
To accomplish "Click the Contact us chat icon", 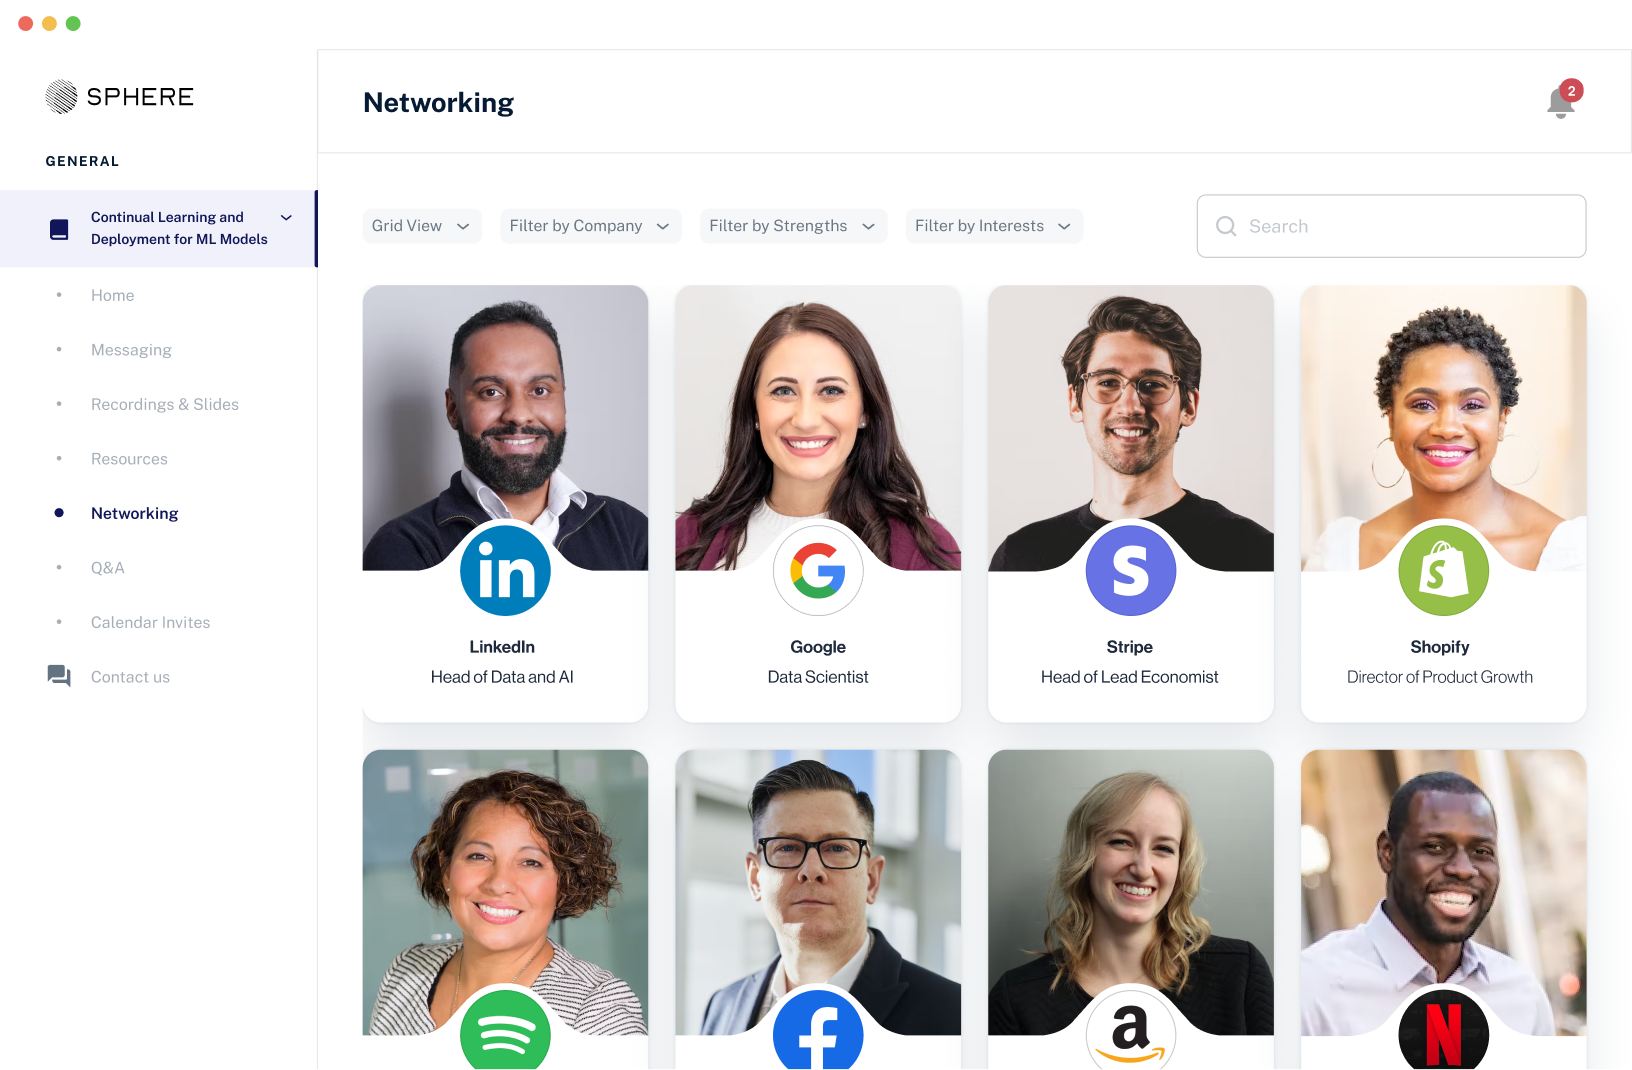I will (59, 676).
